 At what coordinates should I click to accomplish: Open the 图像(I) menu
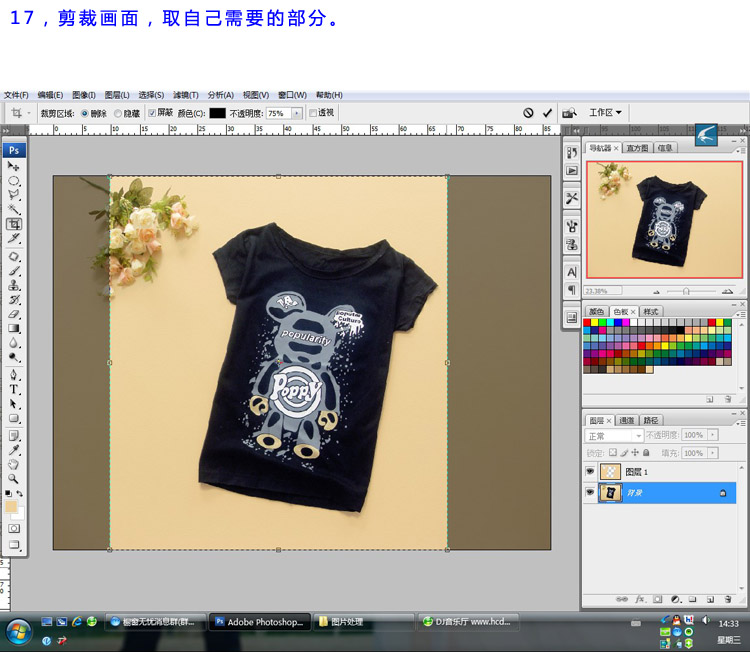(84, 95)
